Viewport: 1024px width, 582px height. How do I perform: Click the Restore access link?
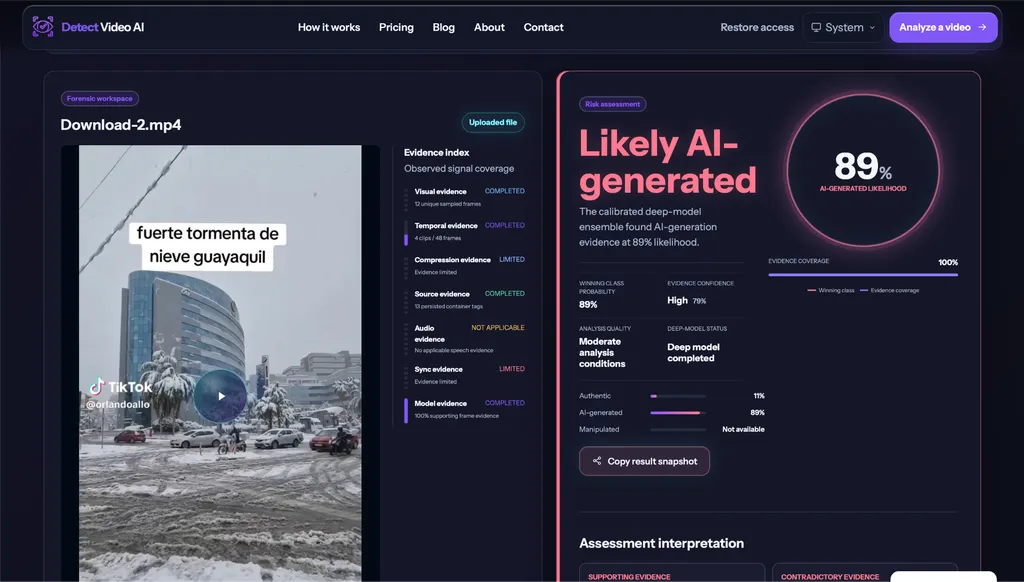coord(757,27)
